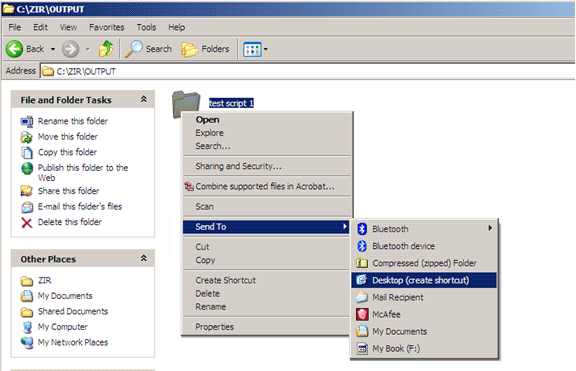Click the red McAfee shield icon
The height and width of the screenshot is (371, 576).
362,314
